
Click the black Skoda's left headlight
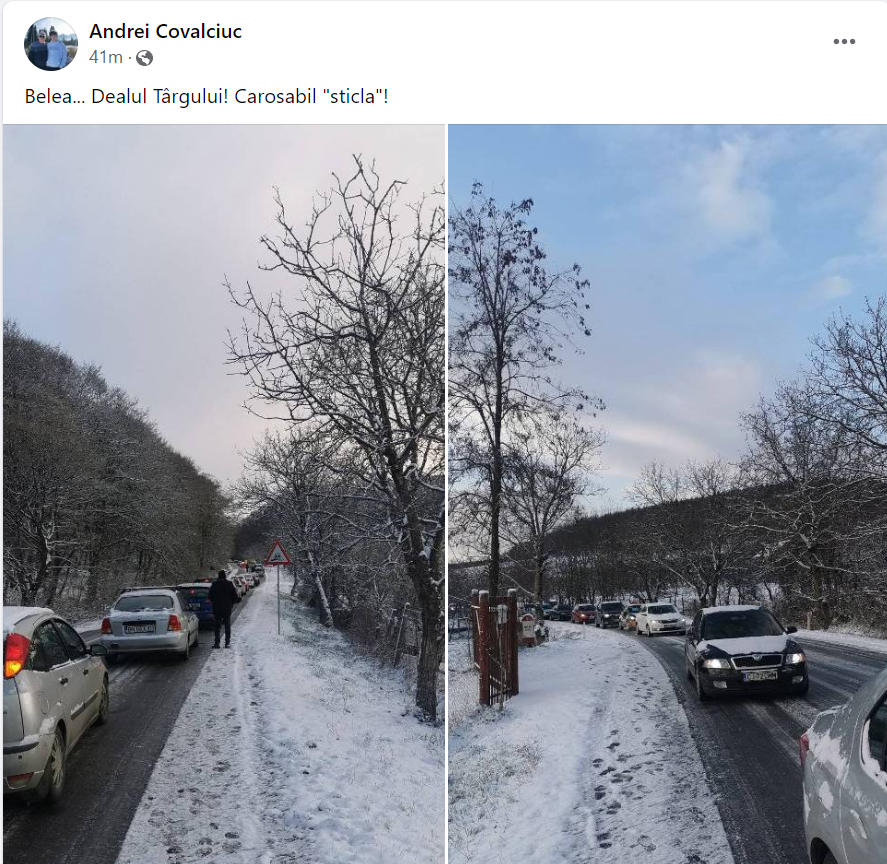tap(716, 664)
